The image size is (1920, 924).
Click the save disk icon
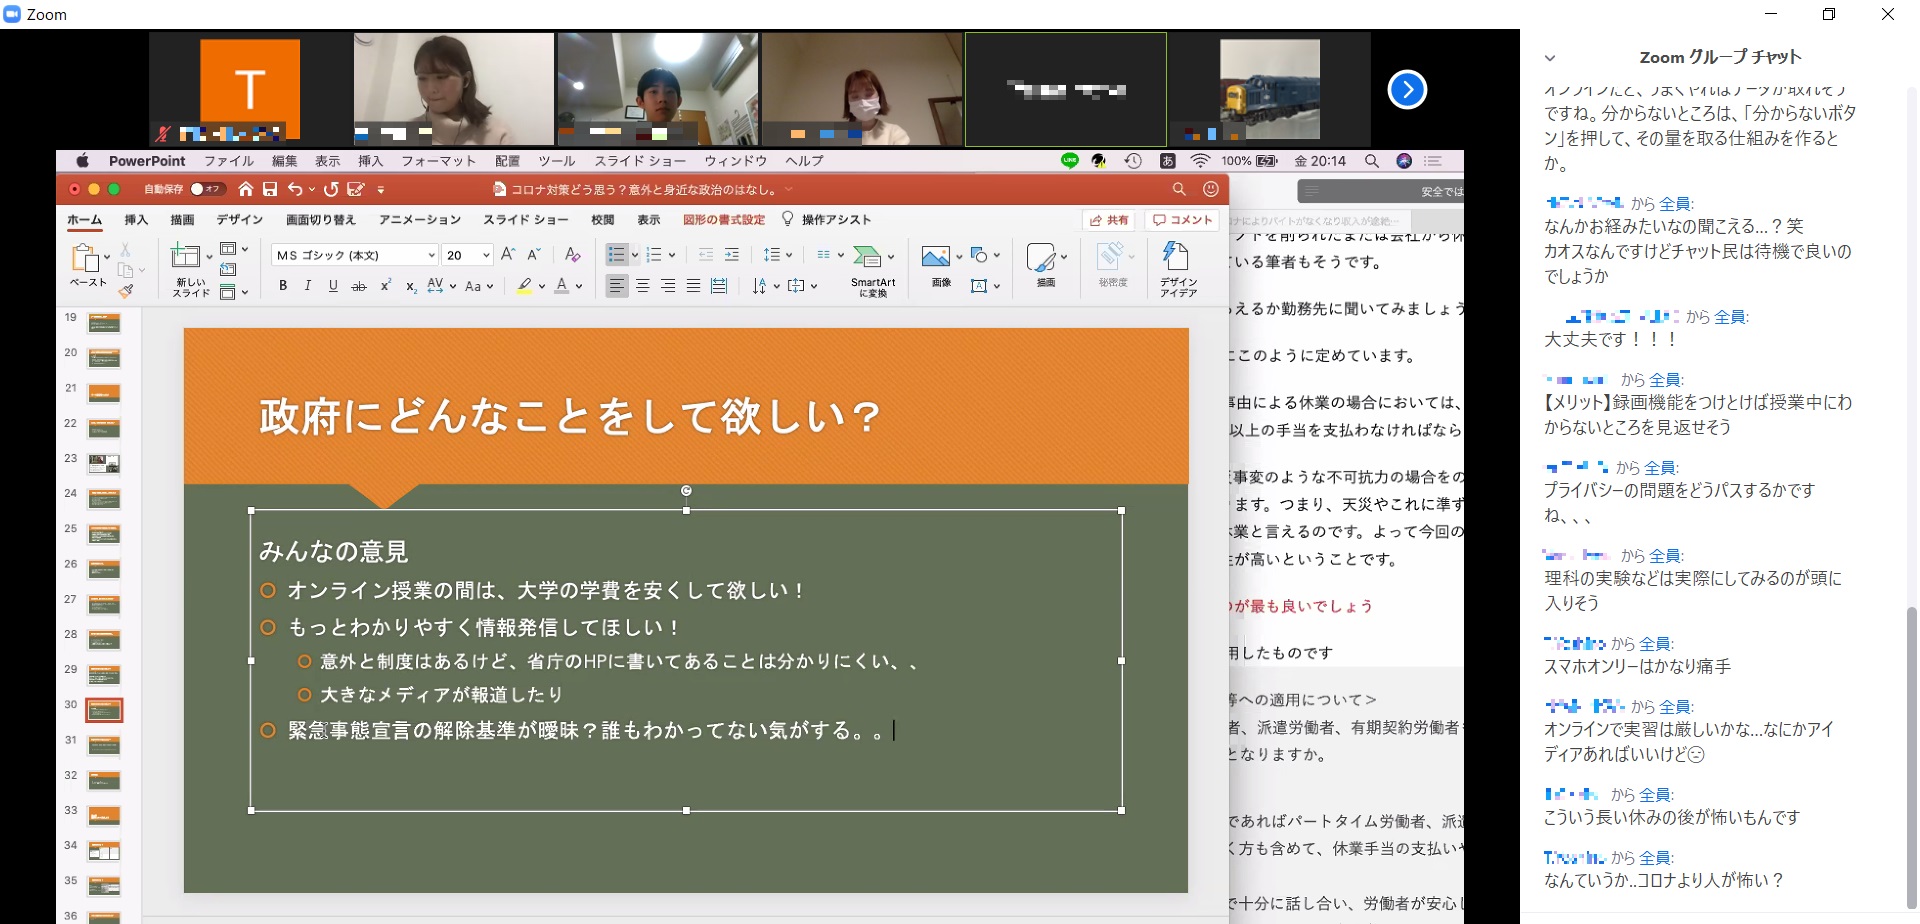point(270,189)
